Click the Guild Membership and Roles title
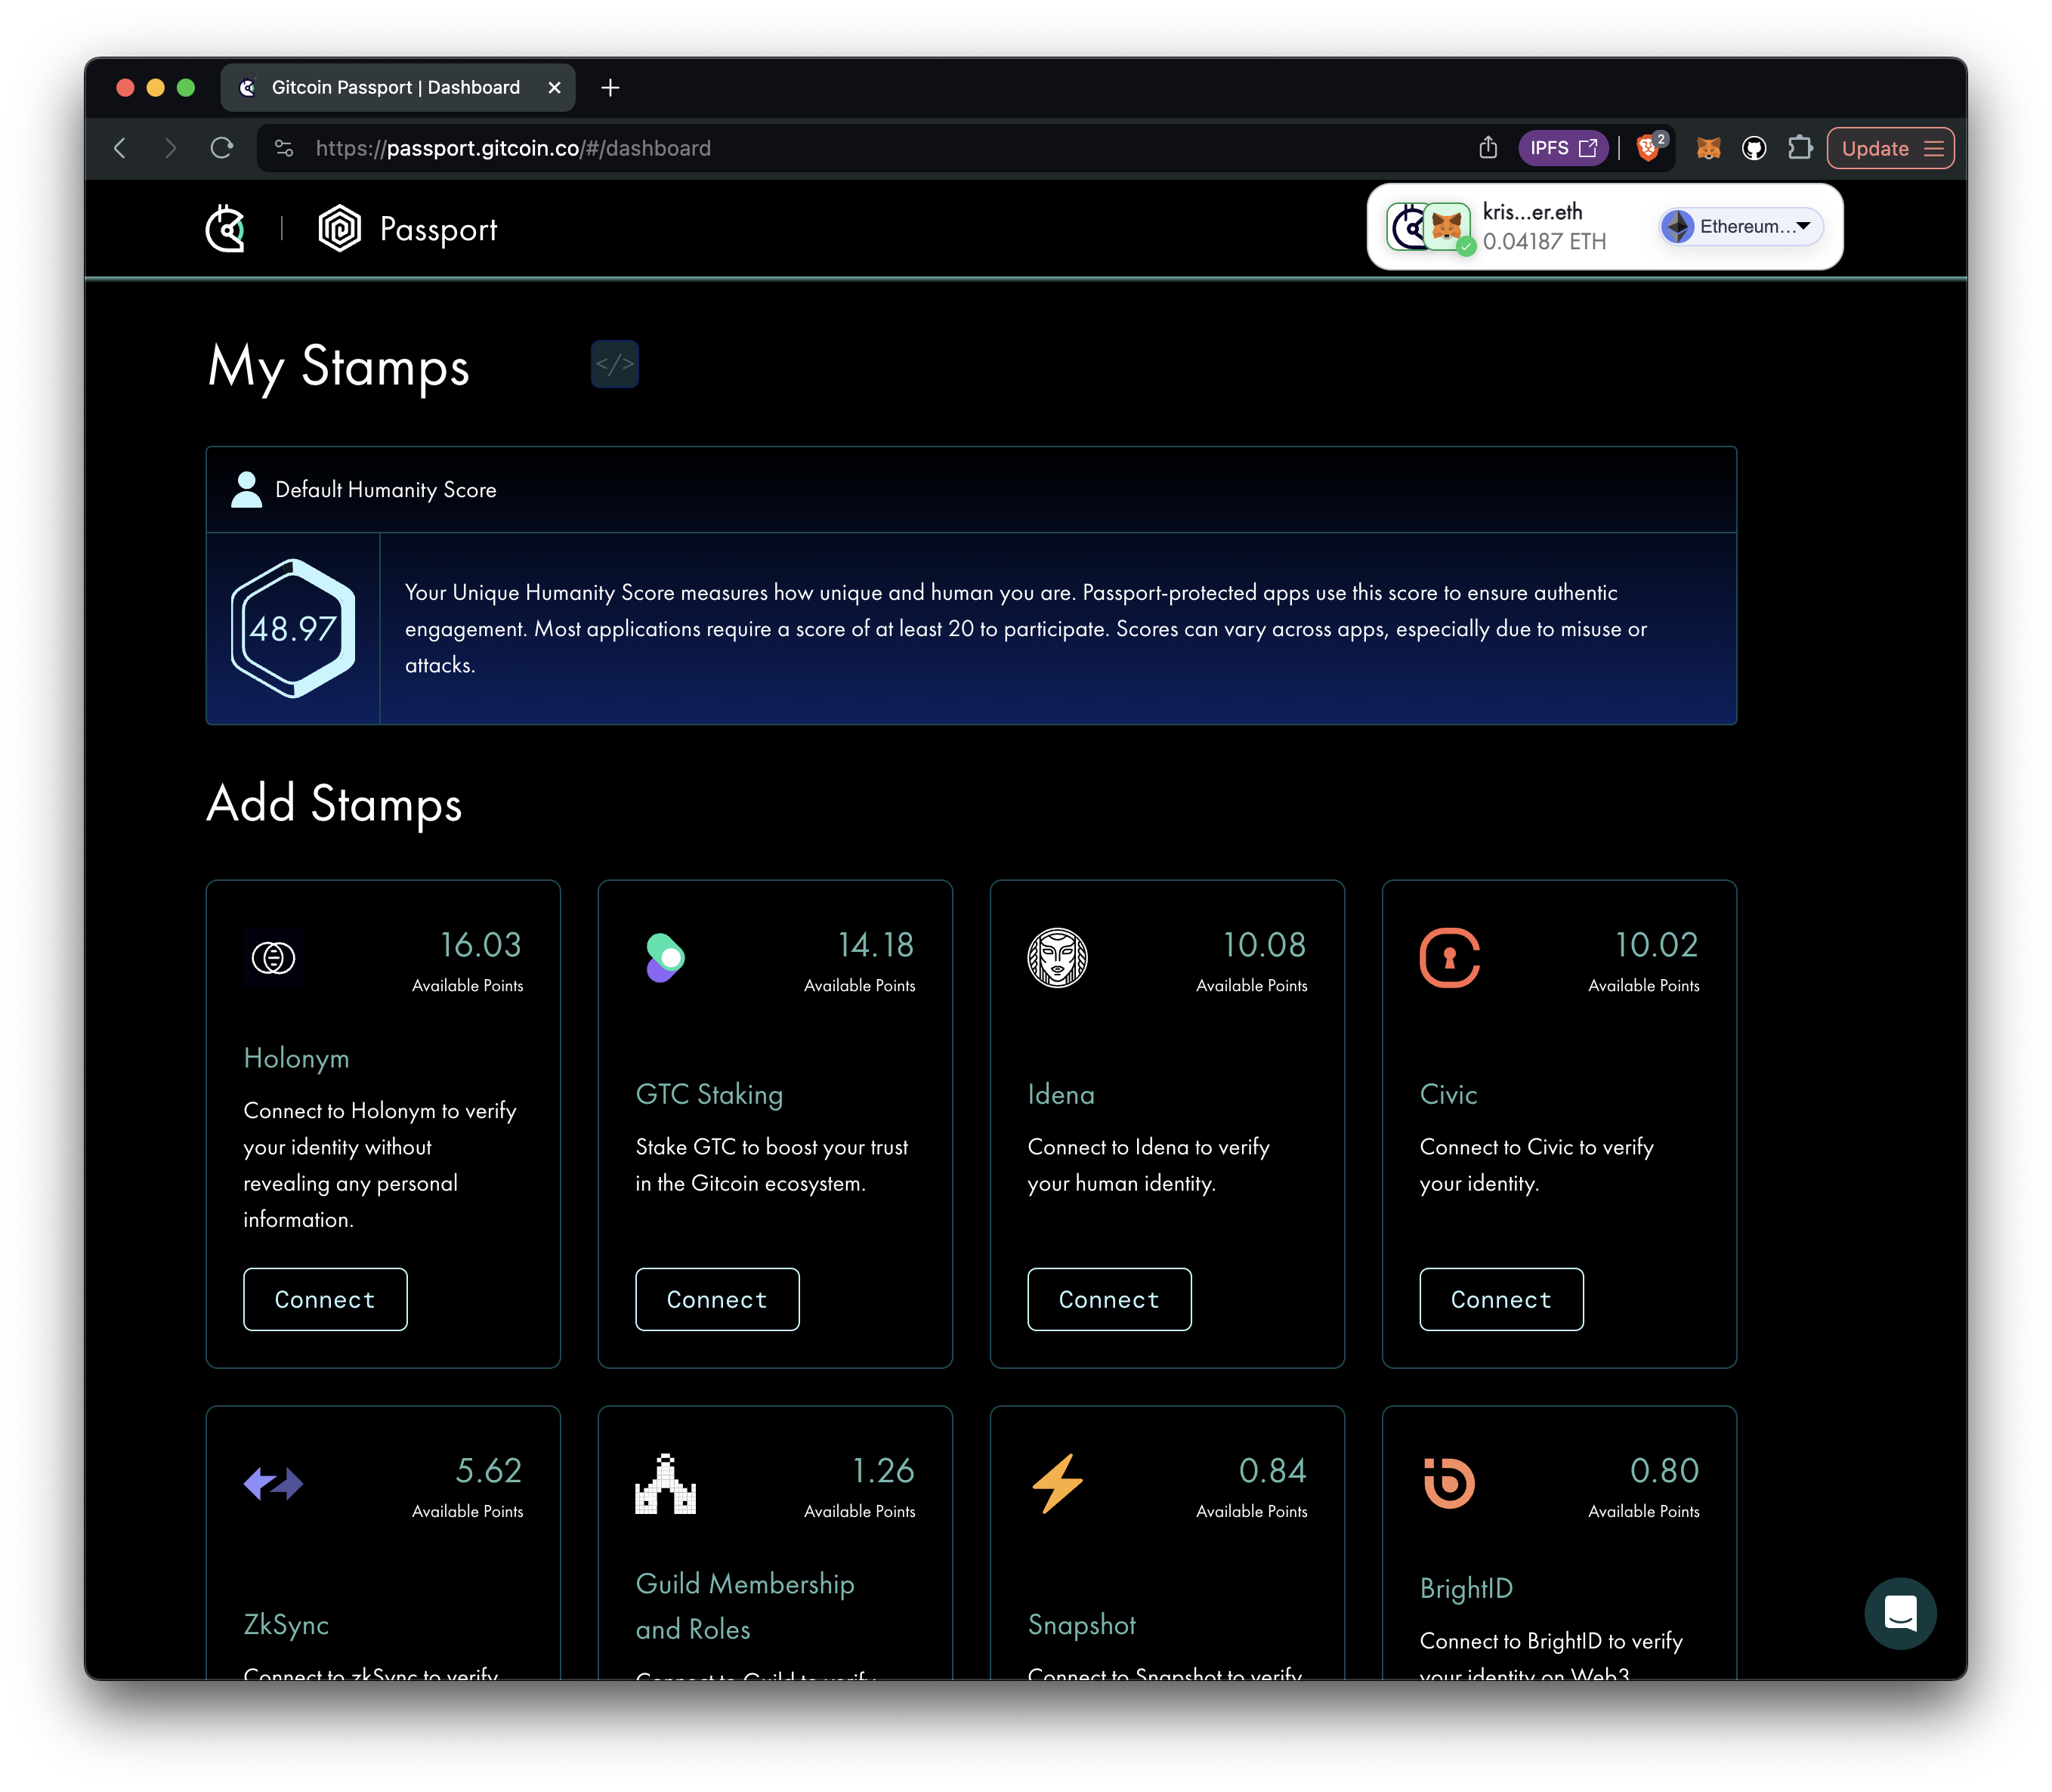 [x=745, y=1606]
